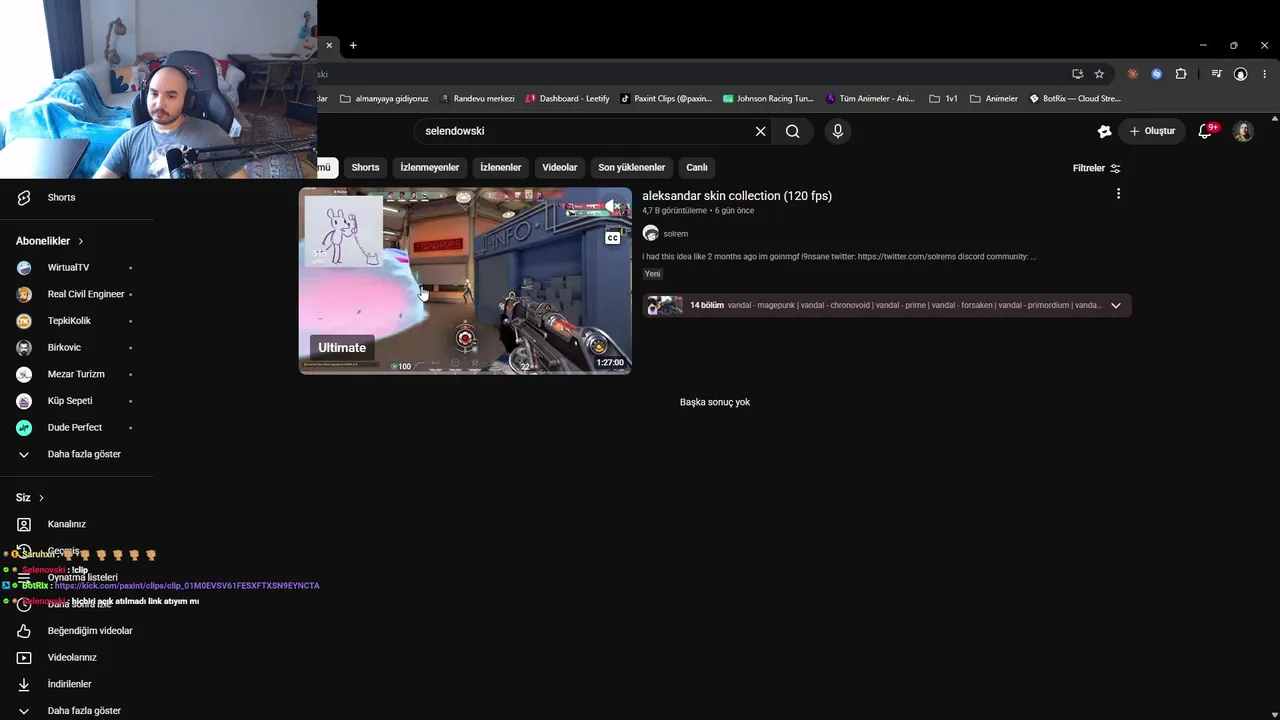Open the Mezar Turizm channel

click(x=77, y=374)
